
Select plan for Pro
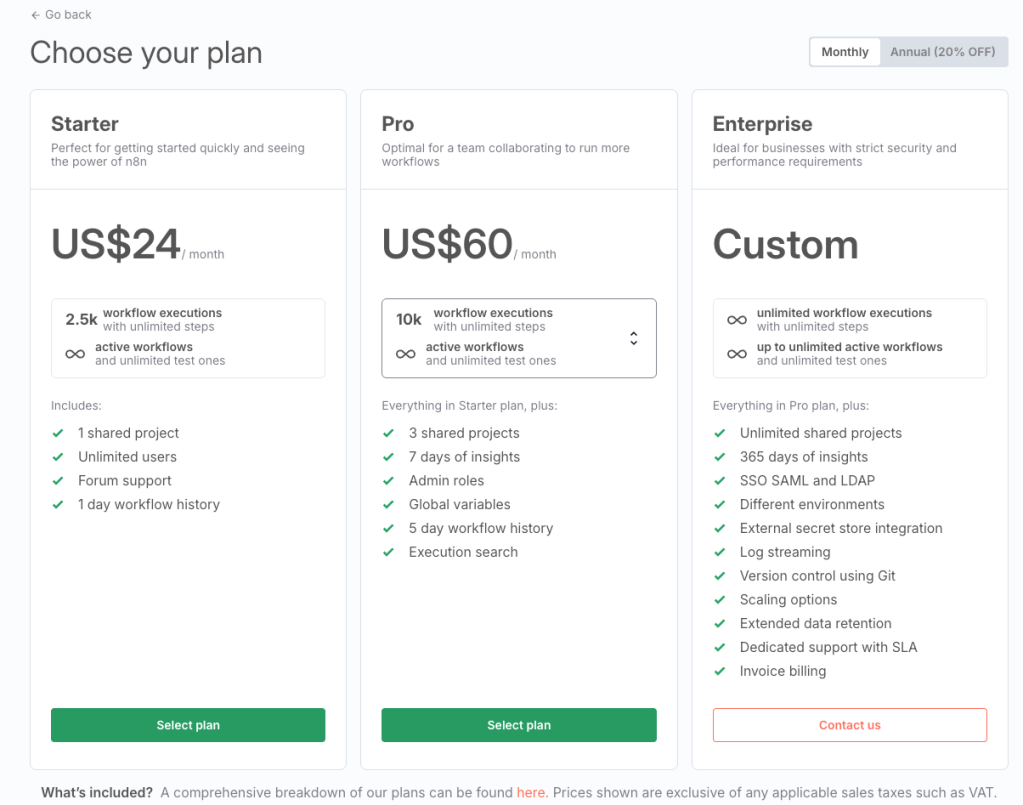pyautogui.click(x=518, y=725)
